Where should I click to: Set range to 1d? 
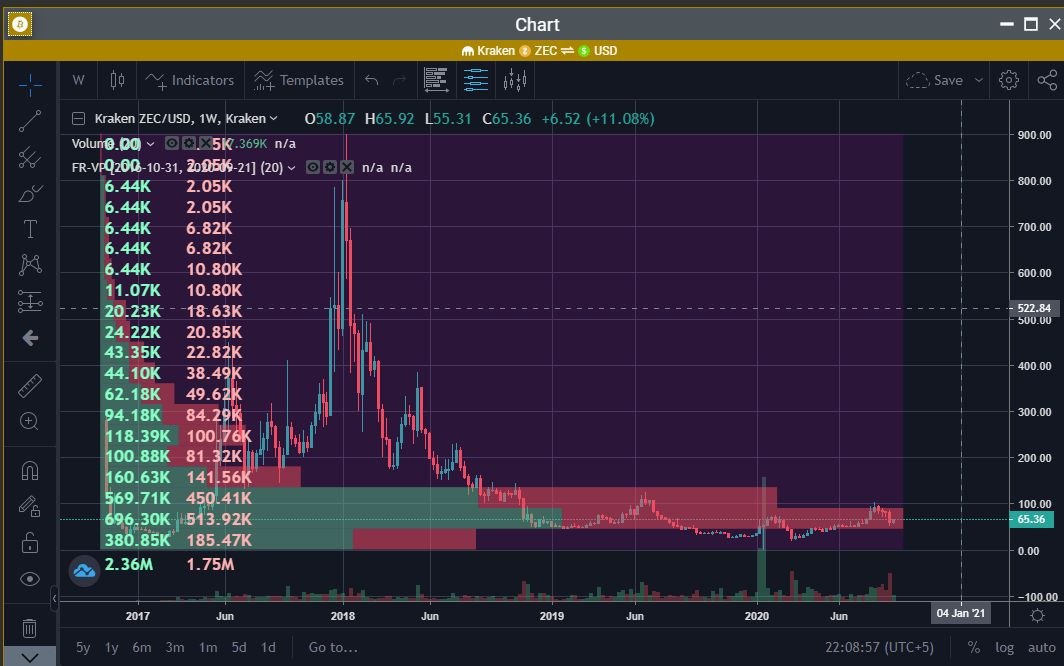tap(269, 648)
